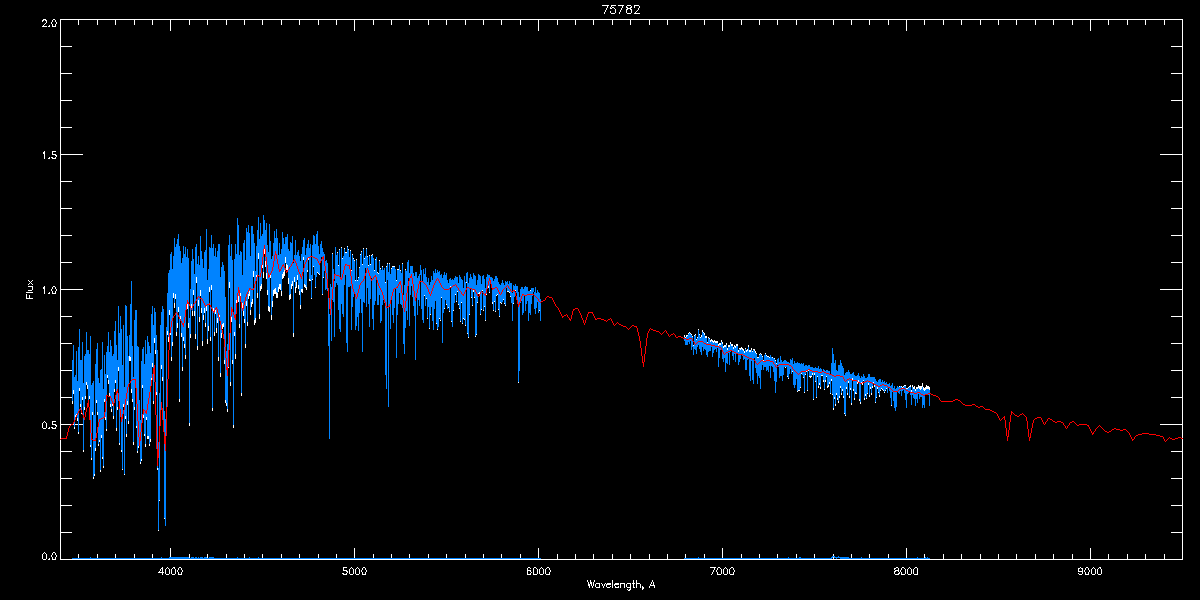This screenshot has width=1200, height=600.
Task: Click the Flux axis label
Action: coord(29,289)
